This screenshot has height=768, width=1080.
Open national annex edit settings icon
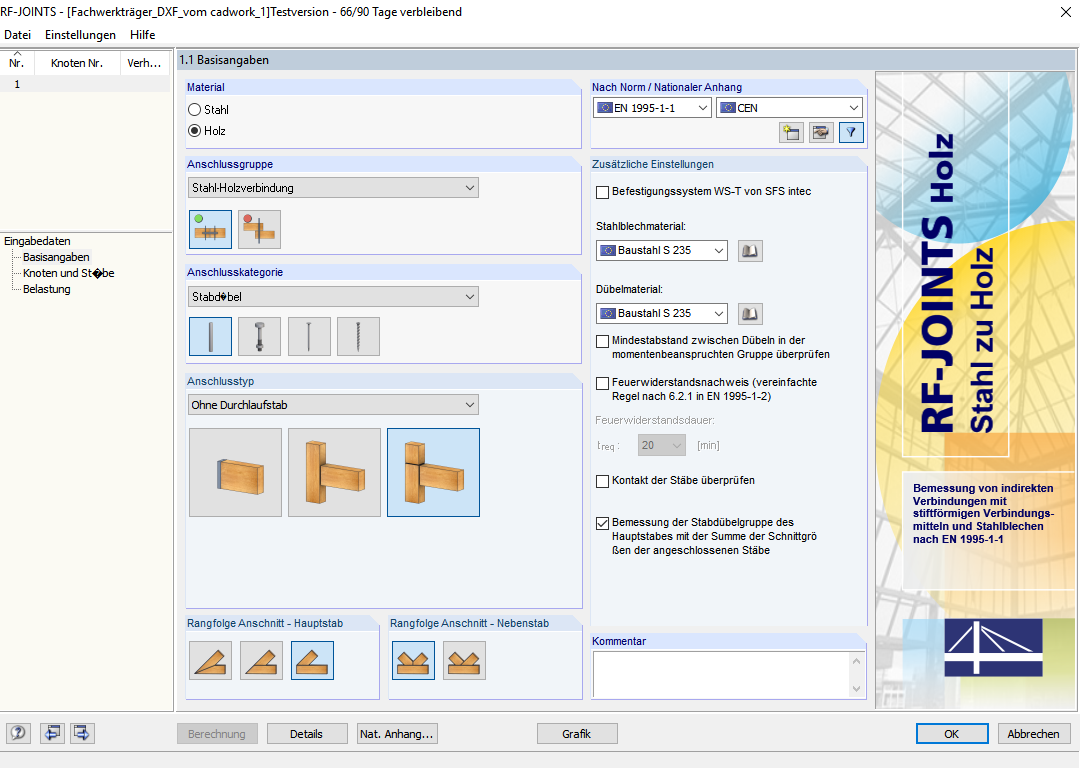(x=821, y=132)
